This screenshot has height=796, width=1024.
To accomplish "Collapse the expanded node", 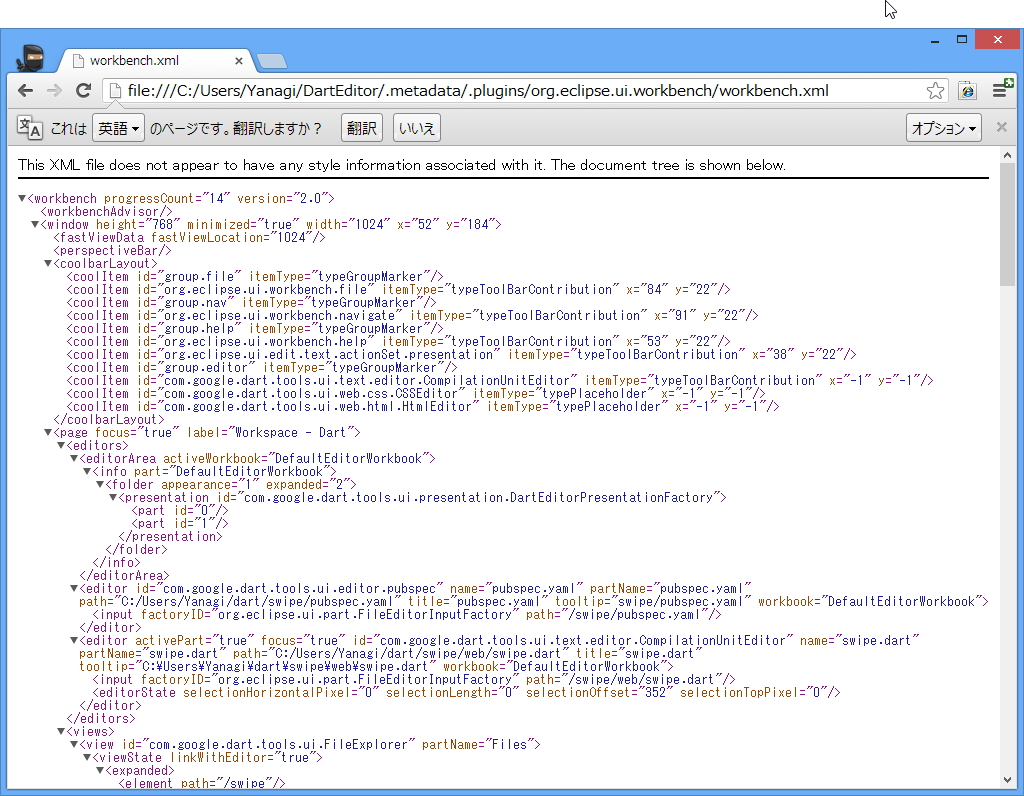I will pos(101,771).
